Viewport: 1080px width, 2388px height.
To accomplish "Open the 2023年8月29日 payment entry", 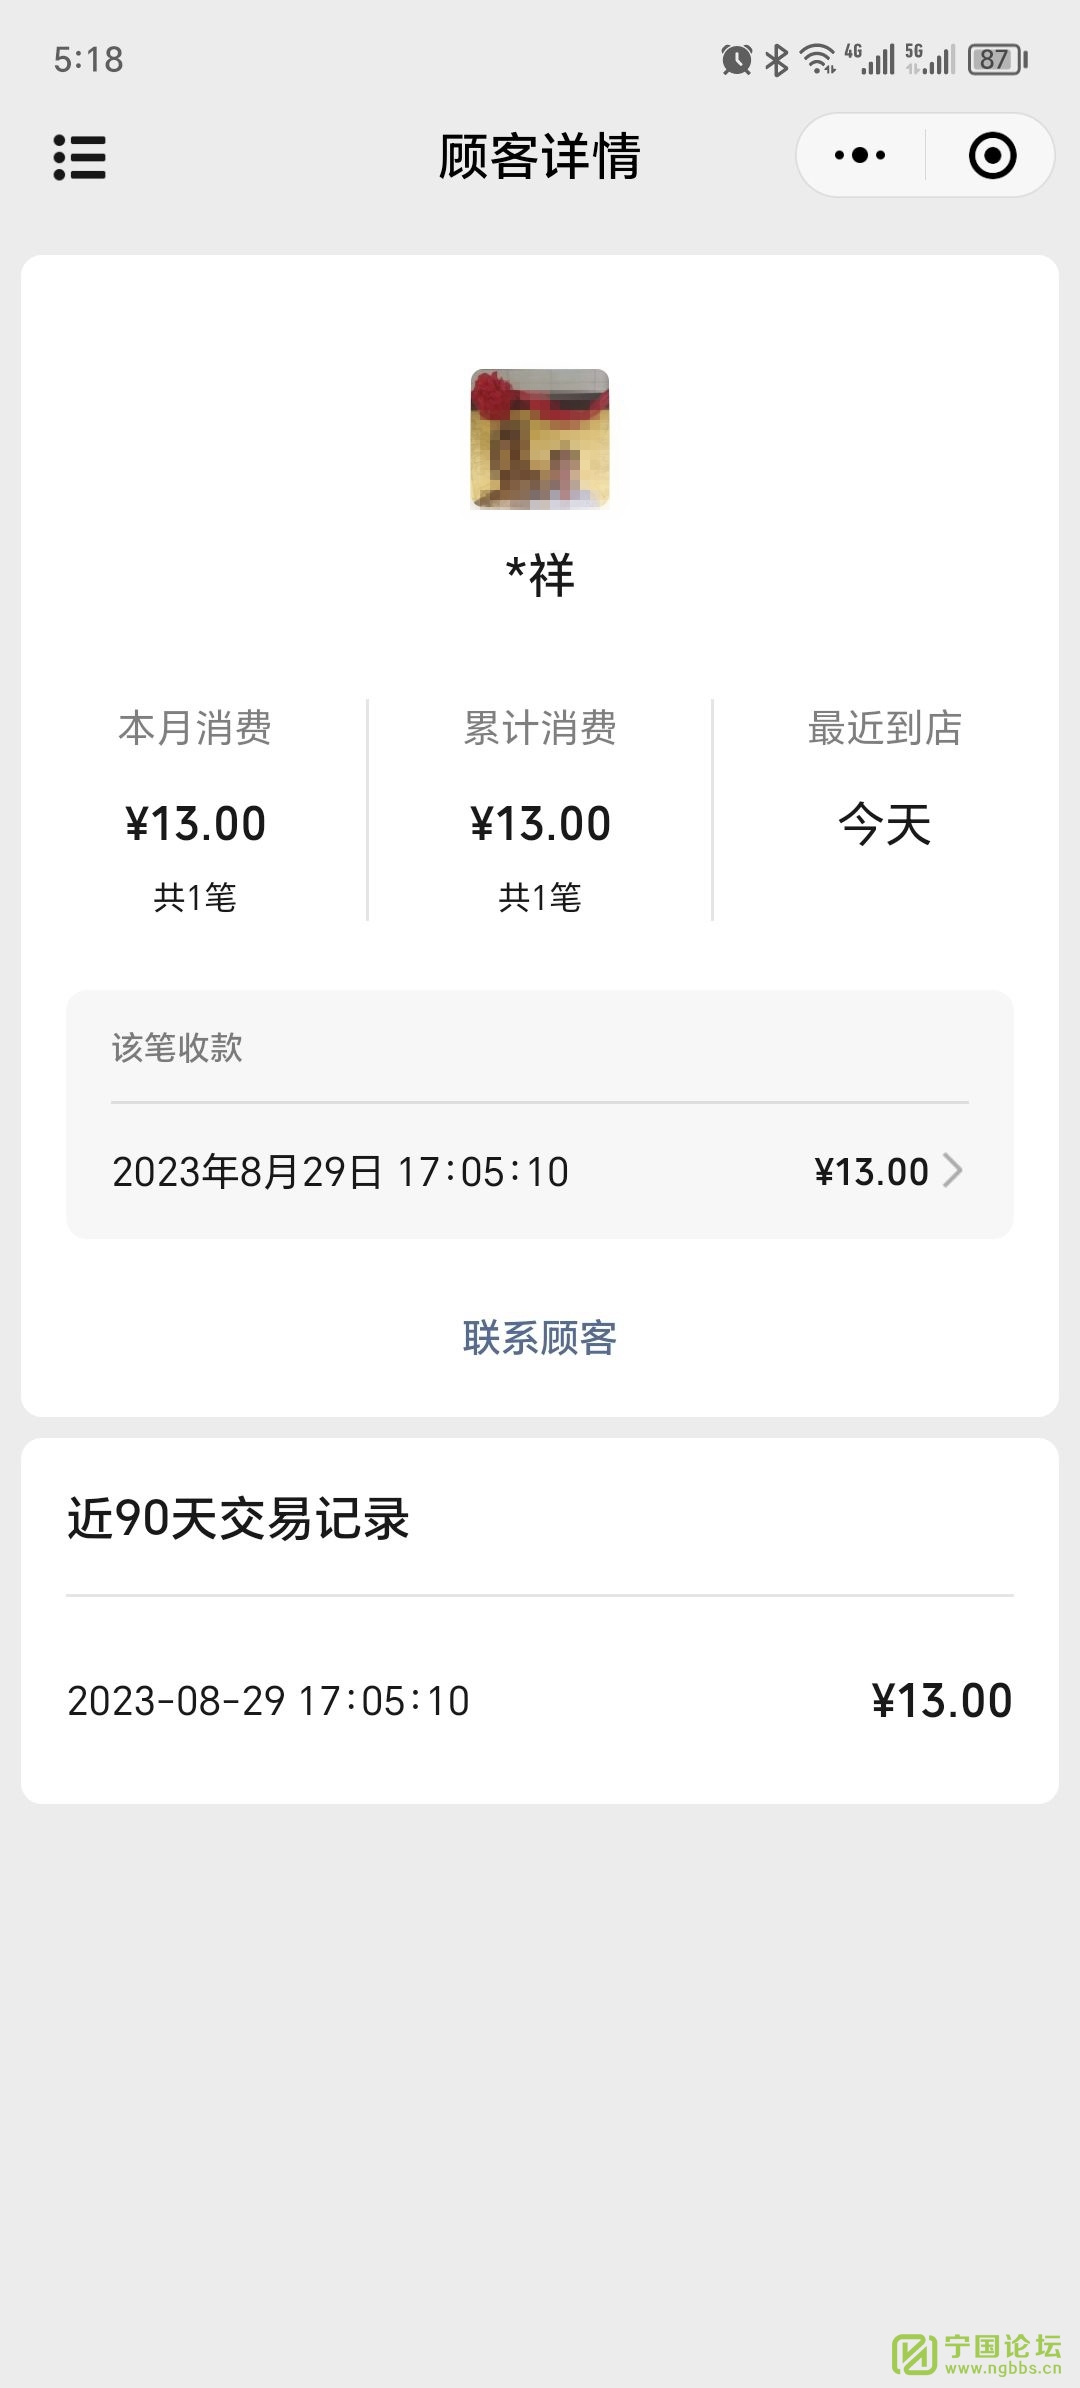I will tap(340, 1171).
